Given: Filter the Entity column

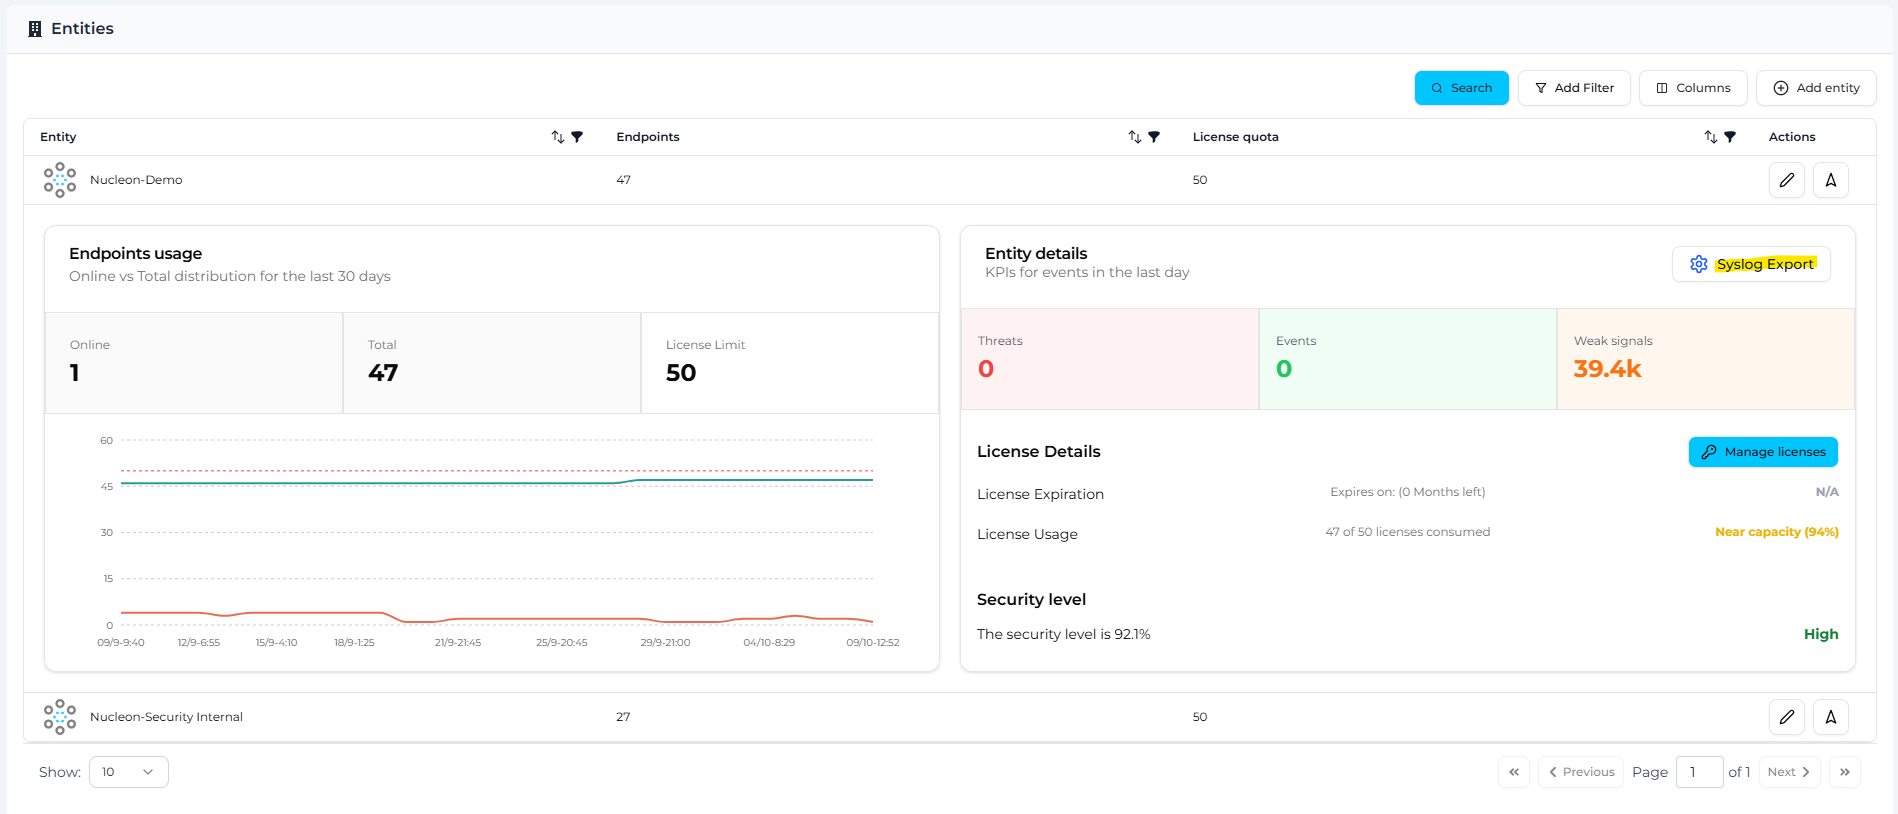Looking at the screenshot, I should (x=577, y=137).
